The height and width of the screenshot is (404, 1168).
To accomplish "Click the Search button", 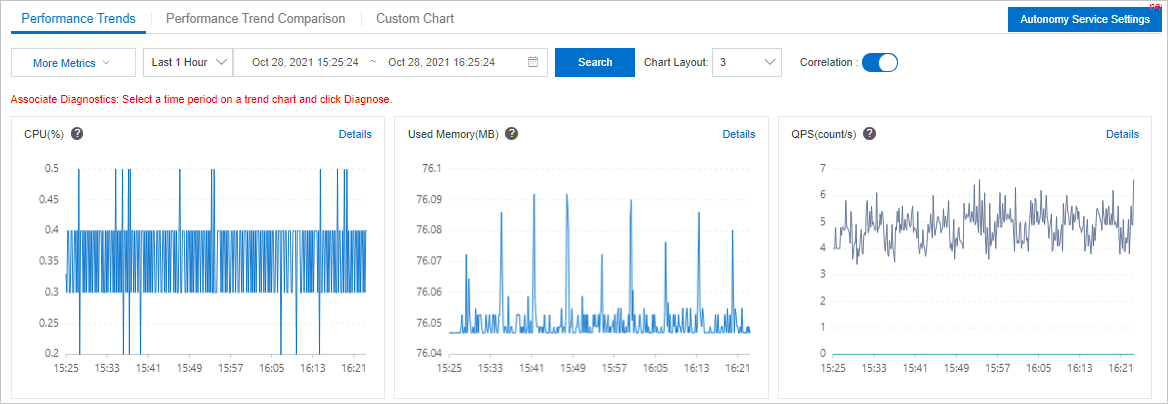I will click(x=594, y=63).
